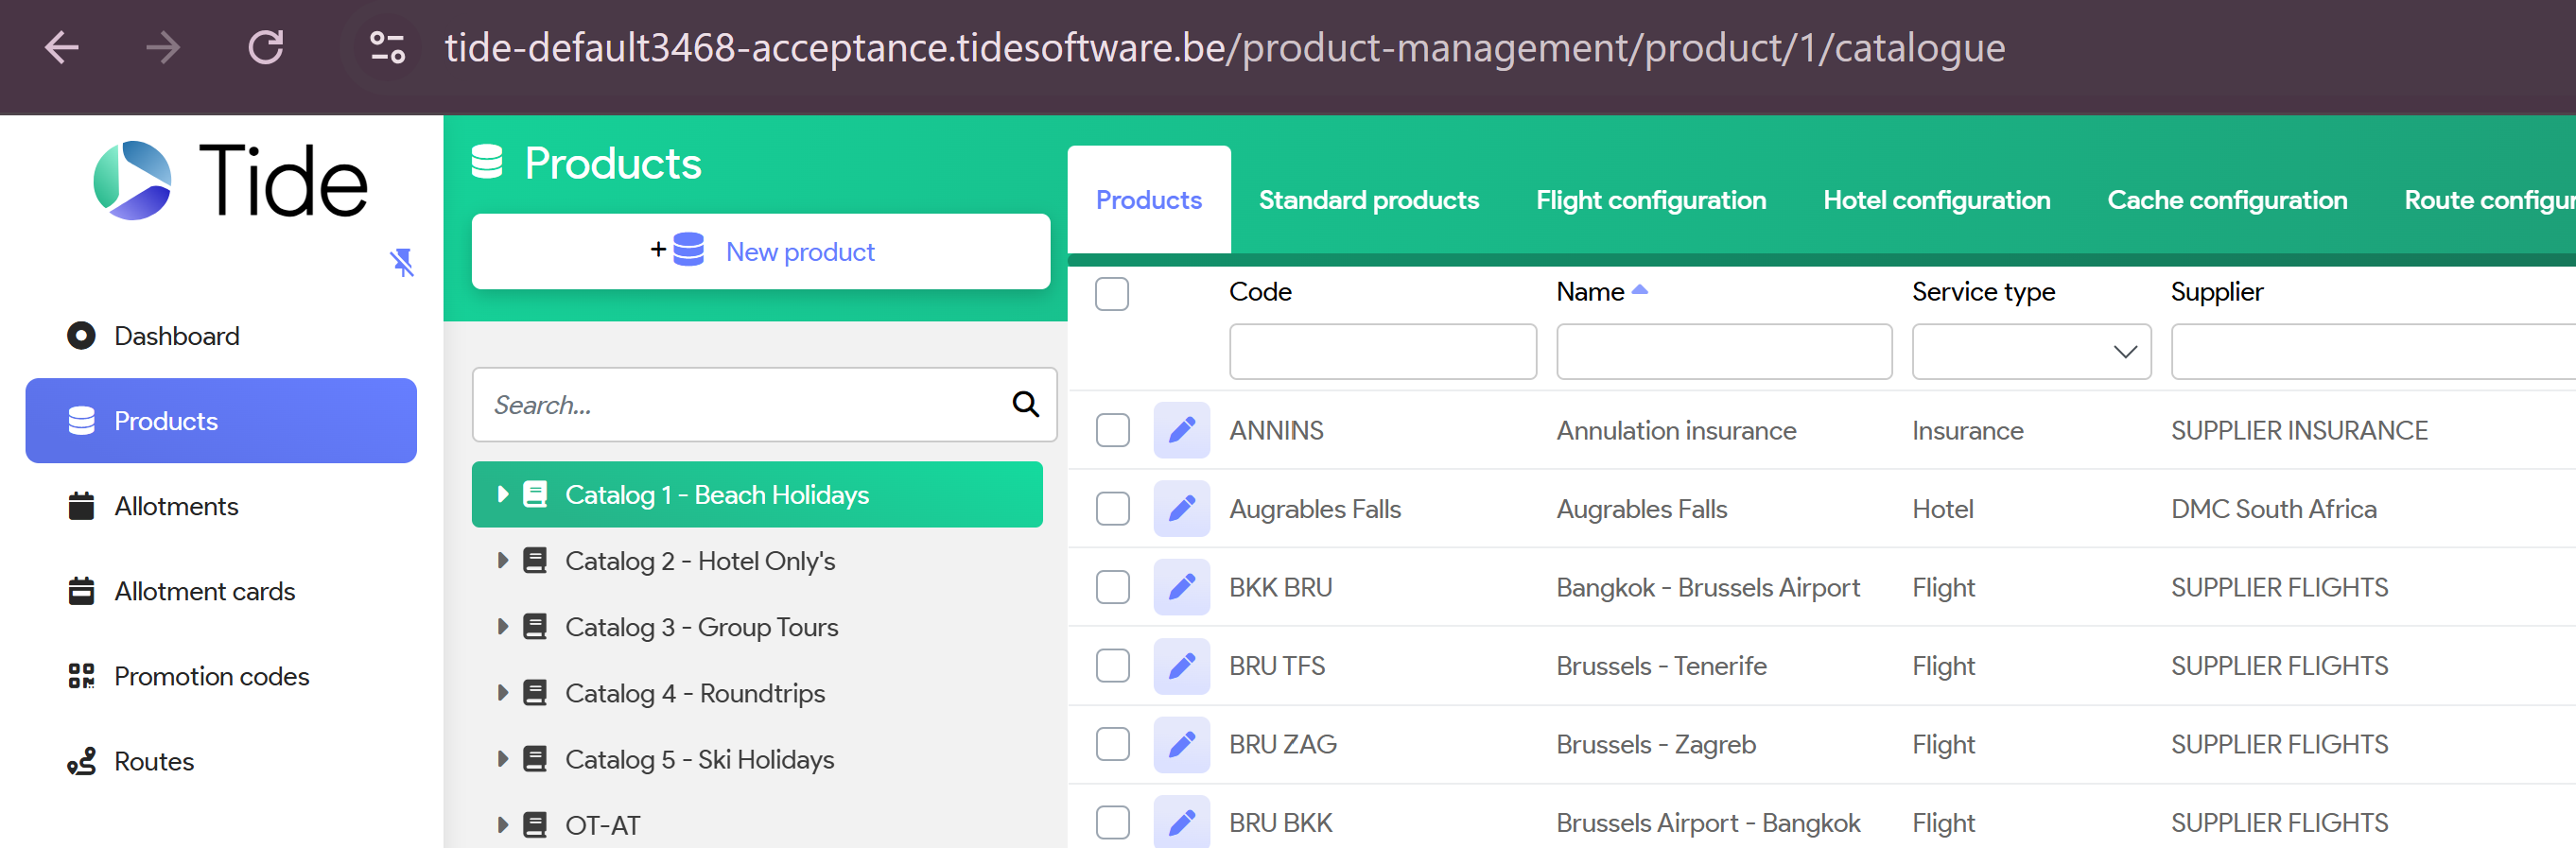The image size is (2576, 848).
Task: Click the New product button
Action: click(x=760, y=252)
